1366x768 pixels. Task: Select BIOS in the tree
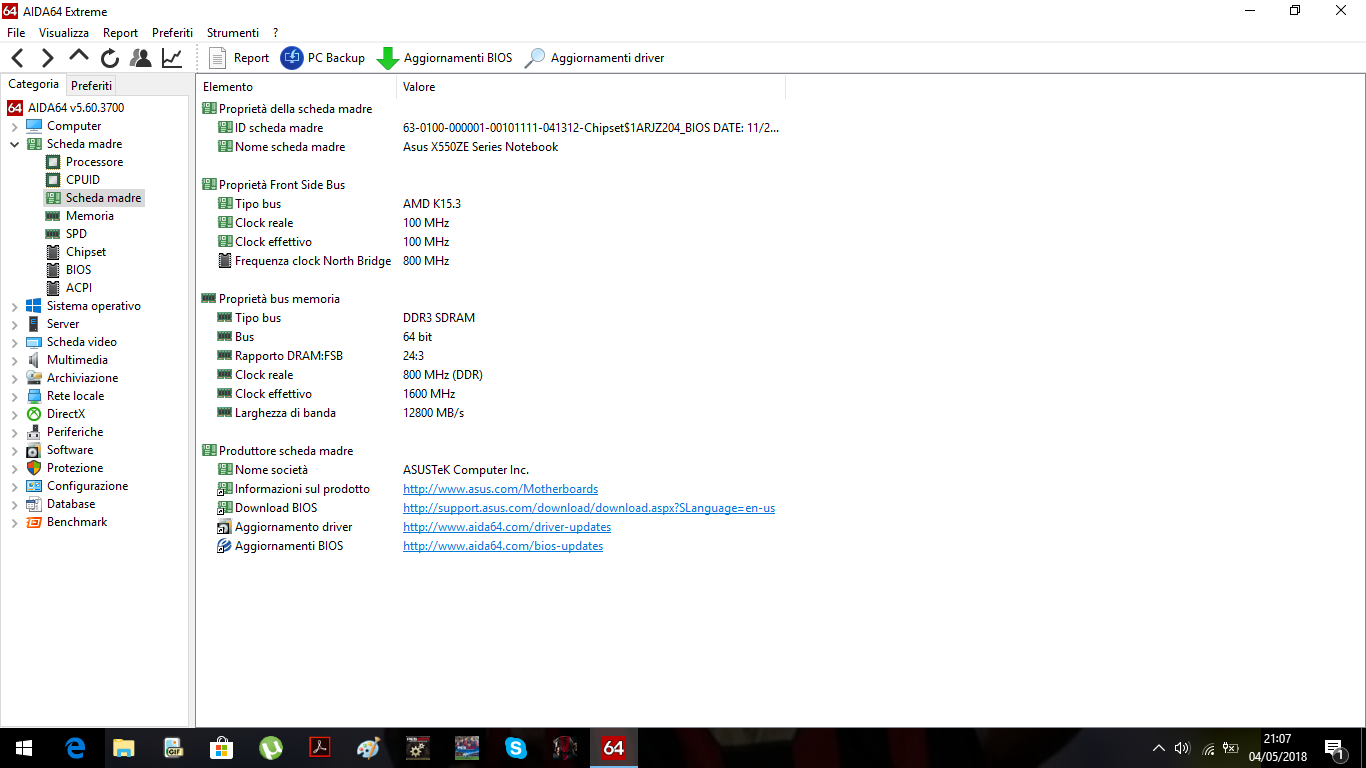pos(79,270)
